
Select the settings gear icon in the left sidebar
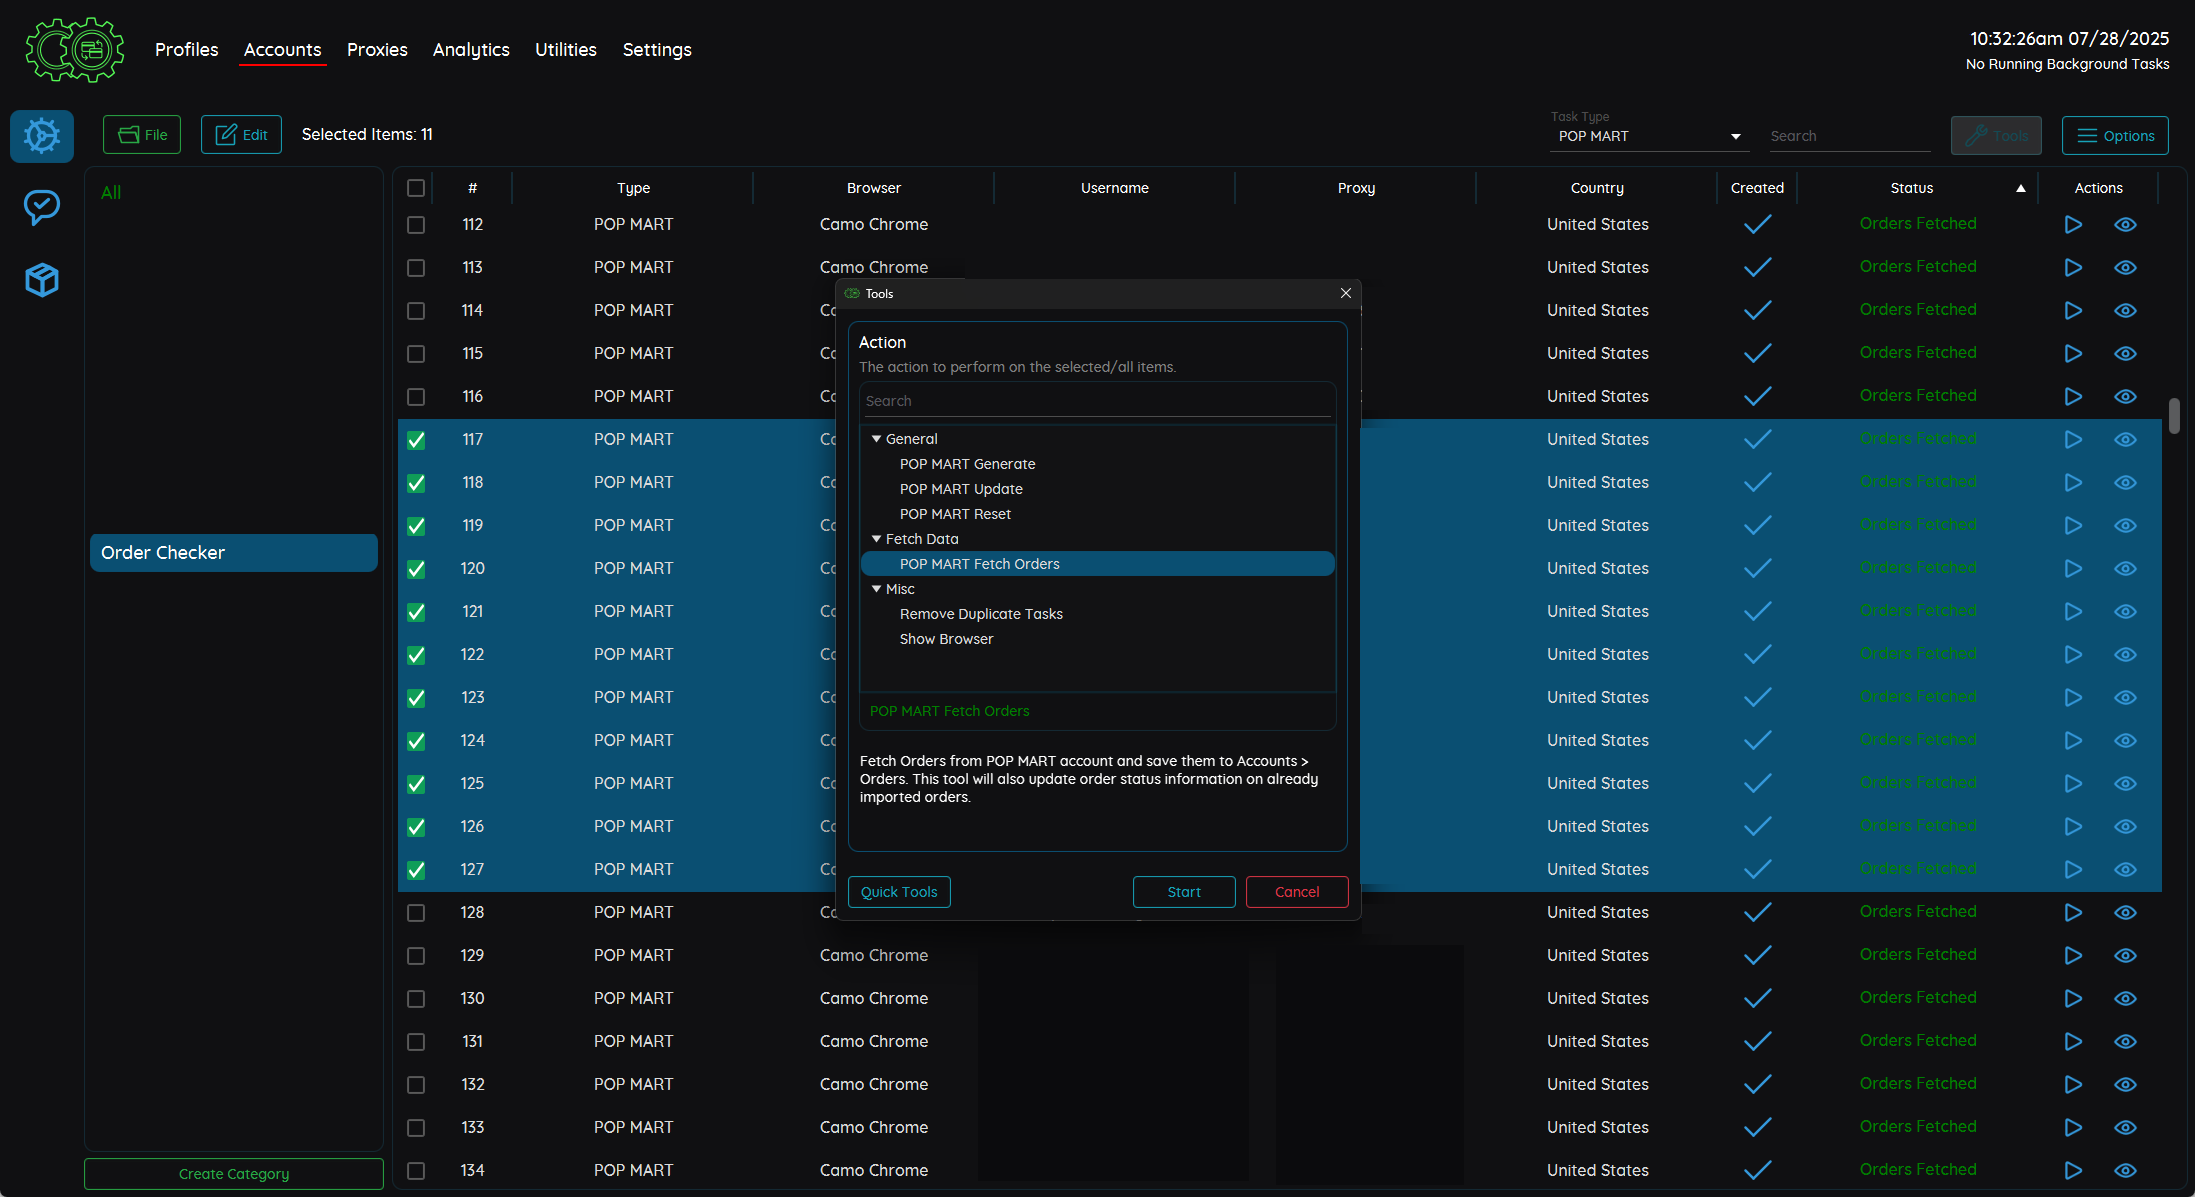[42, 136]
